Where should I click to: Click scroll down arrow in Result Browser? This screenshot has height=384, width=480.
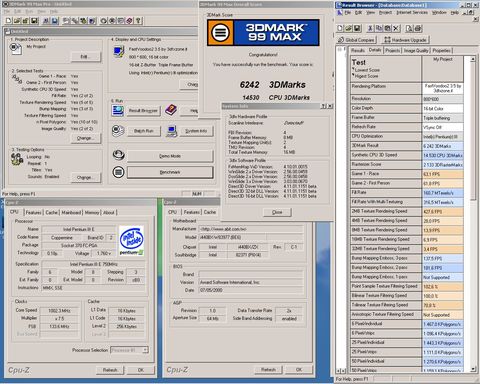472,369
